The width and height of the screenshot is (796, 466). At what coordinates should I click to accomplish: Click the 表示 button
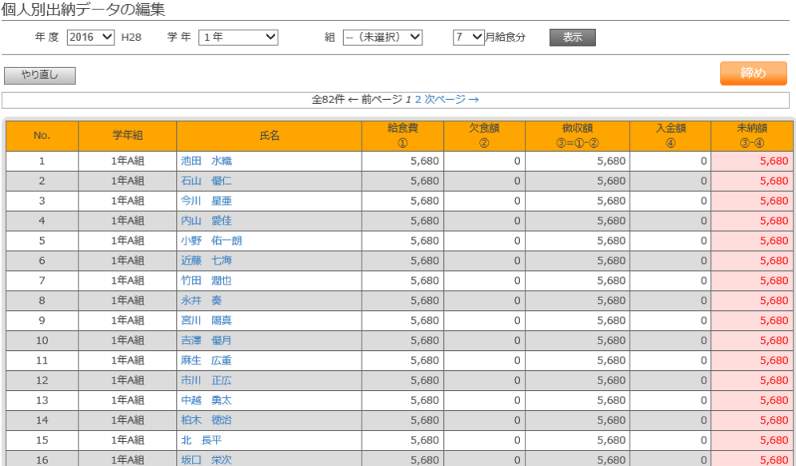point(572,38)
